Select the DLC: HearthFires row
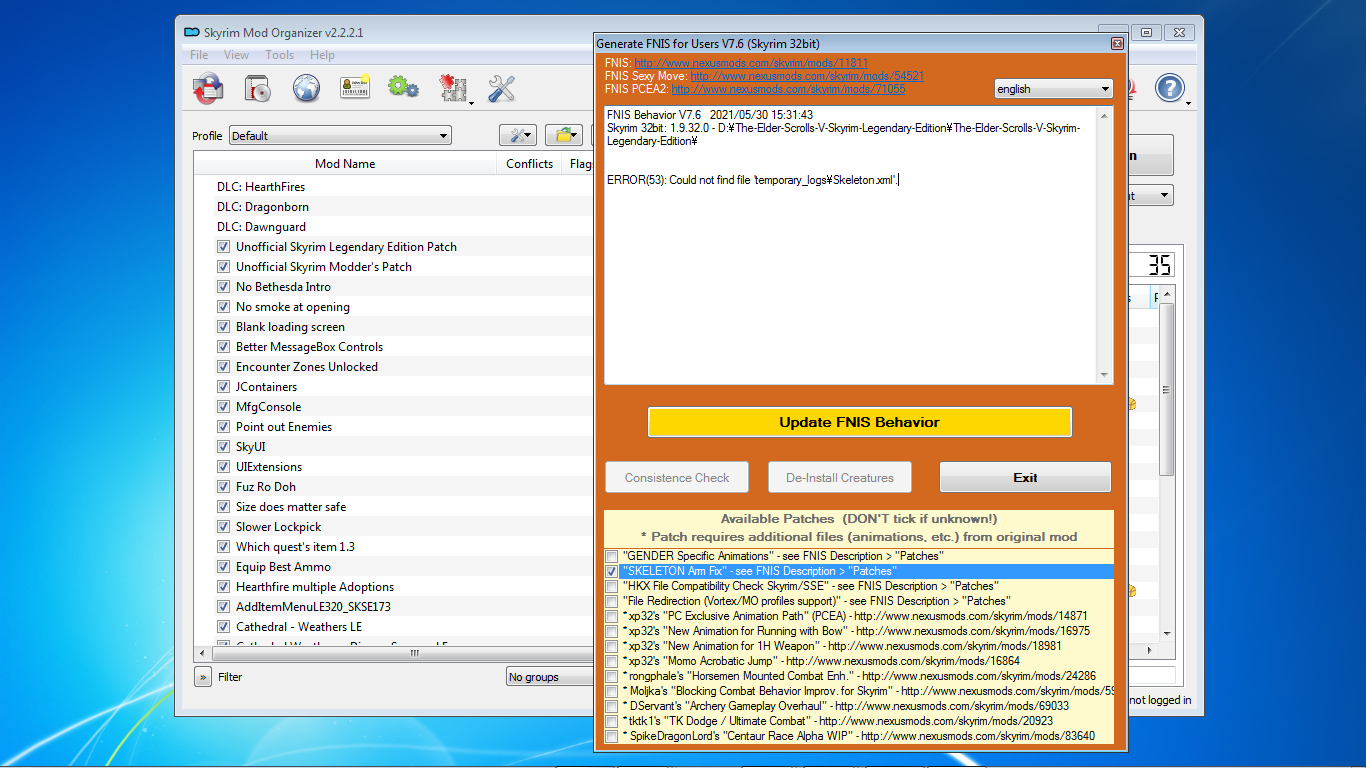The width and height of the screenshot is (1366, 768). (394, 187)
